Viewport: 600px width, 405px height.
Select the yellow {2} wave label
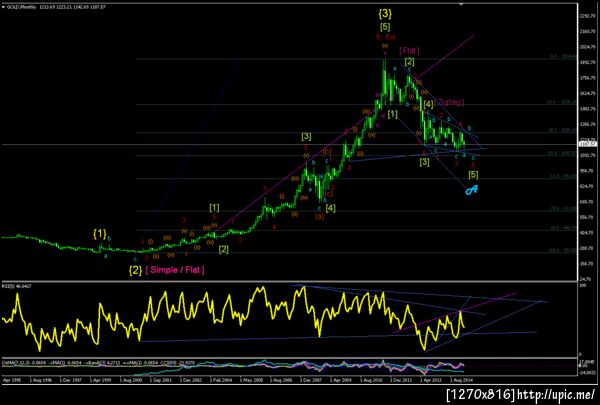[x=135, y=270]
